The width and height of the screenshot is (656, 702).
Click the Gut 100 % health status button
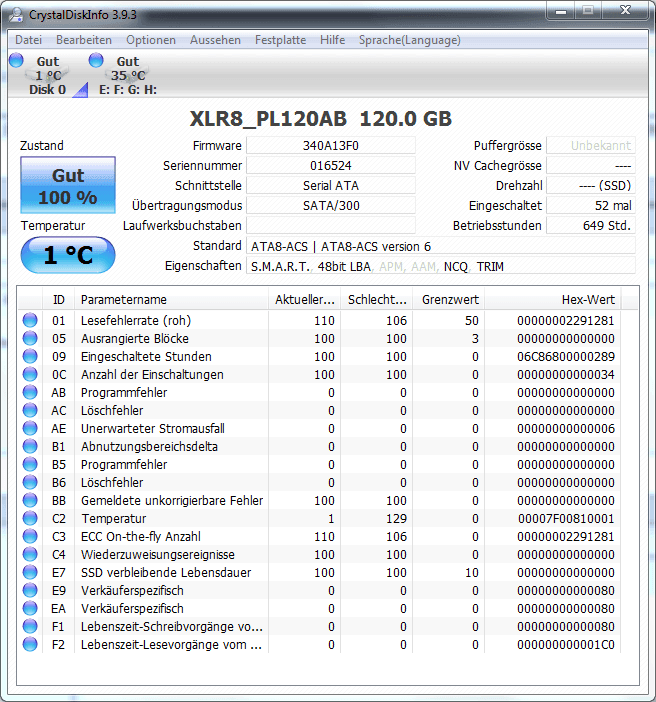point(68,185)
